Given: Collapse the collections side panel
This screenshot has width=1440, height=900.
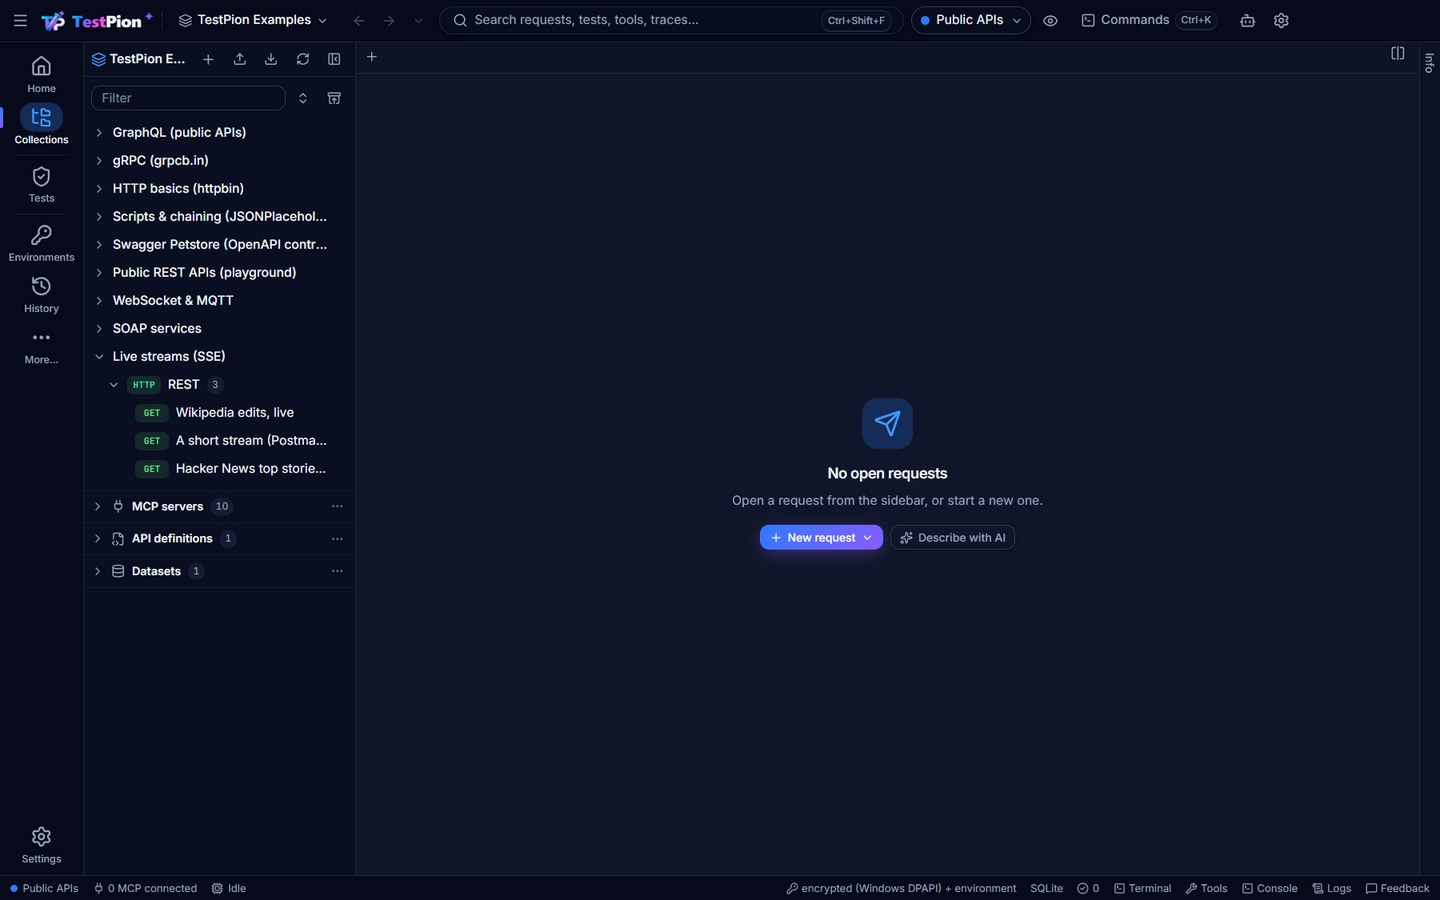Looking at the screenshot, I should [x=334, y=59].
